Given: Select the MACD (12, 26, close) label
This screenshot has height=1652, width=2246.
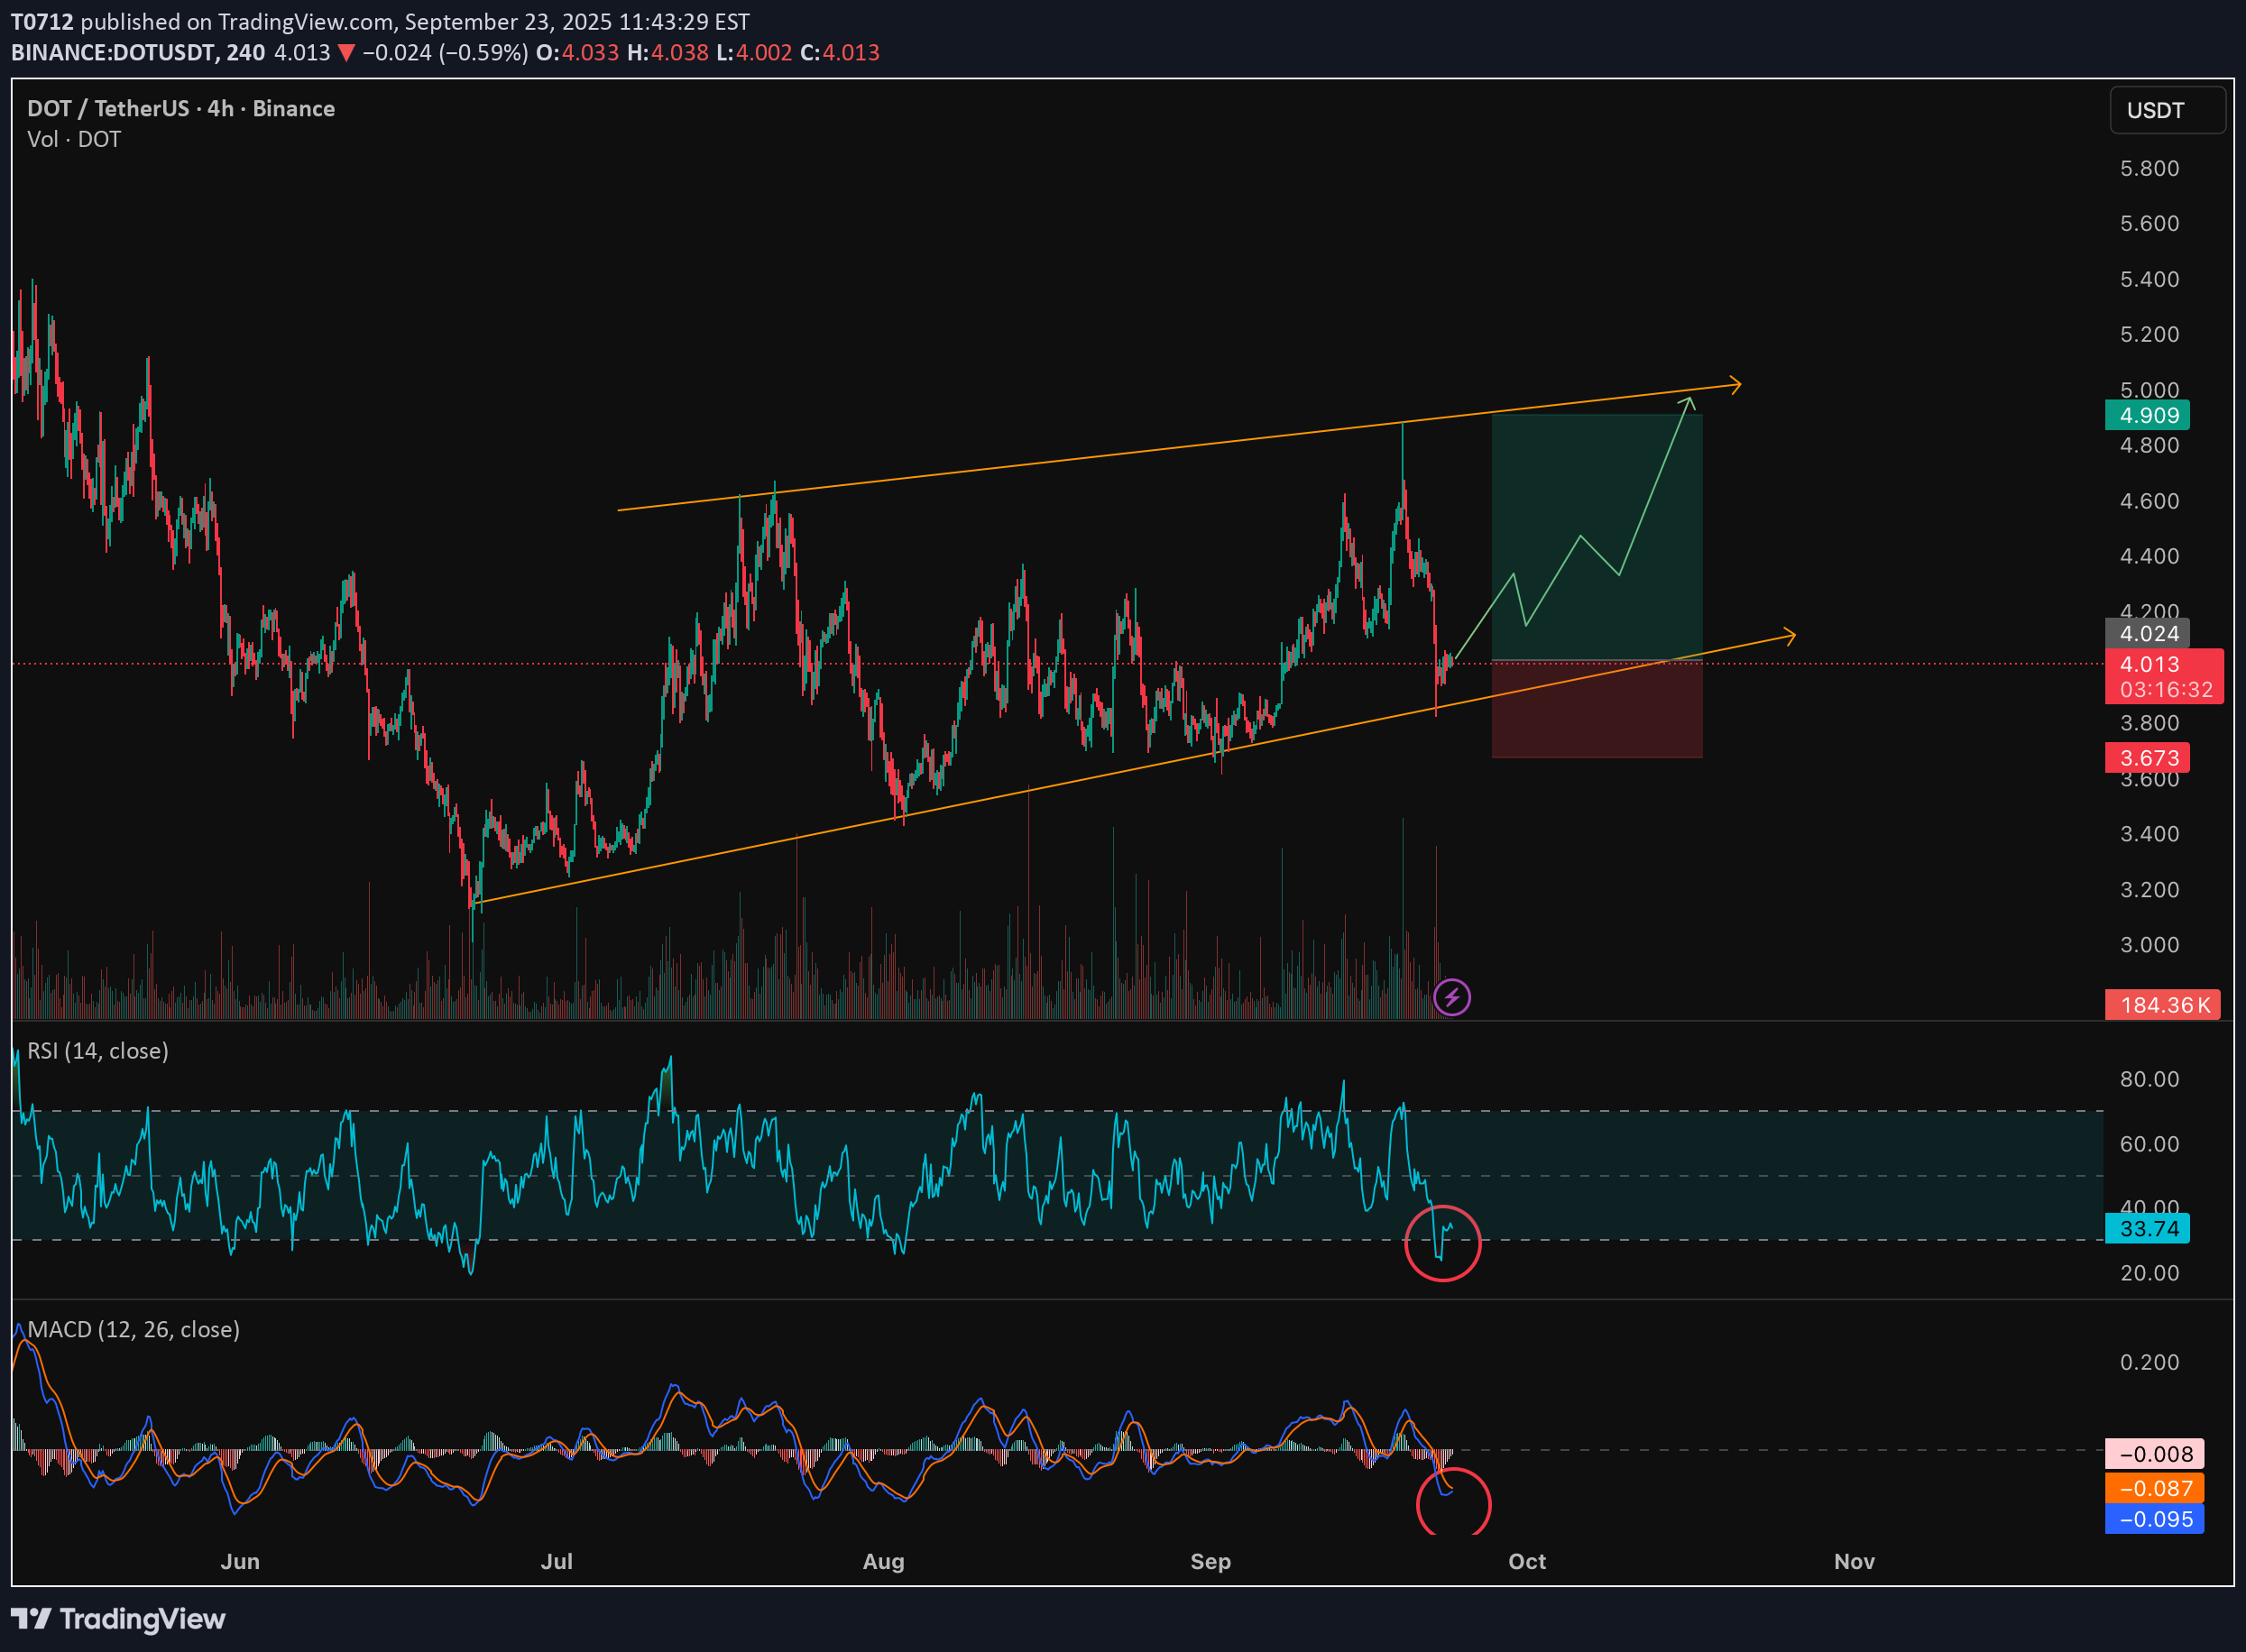Looking at the screenshot, I should coord(133,1329).
